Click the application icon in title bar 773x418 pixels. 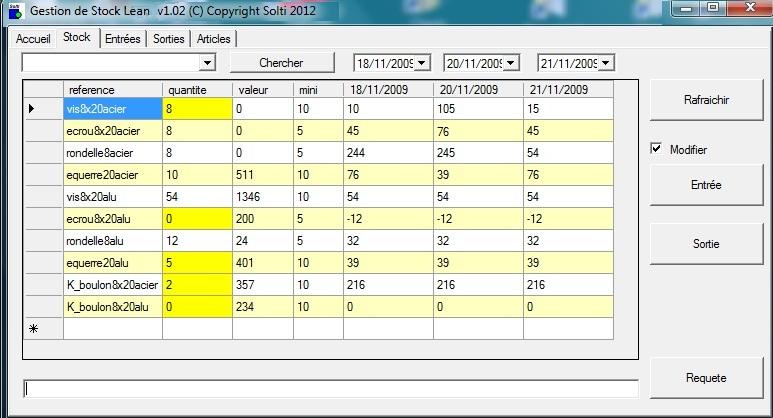tap(15, 11)
